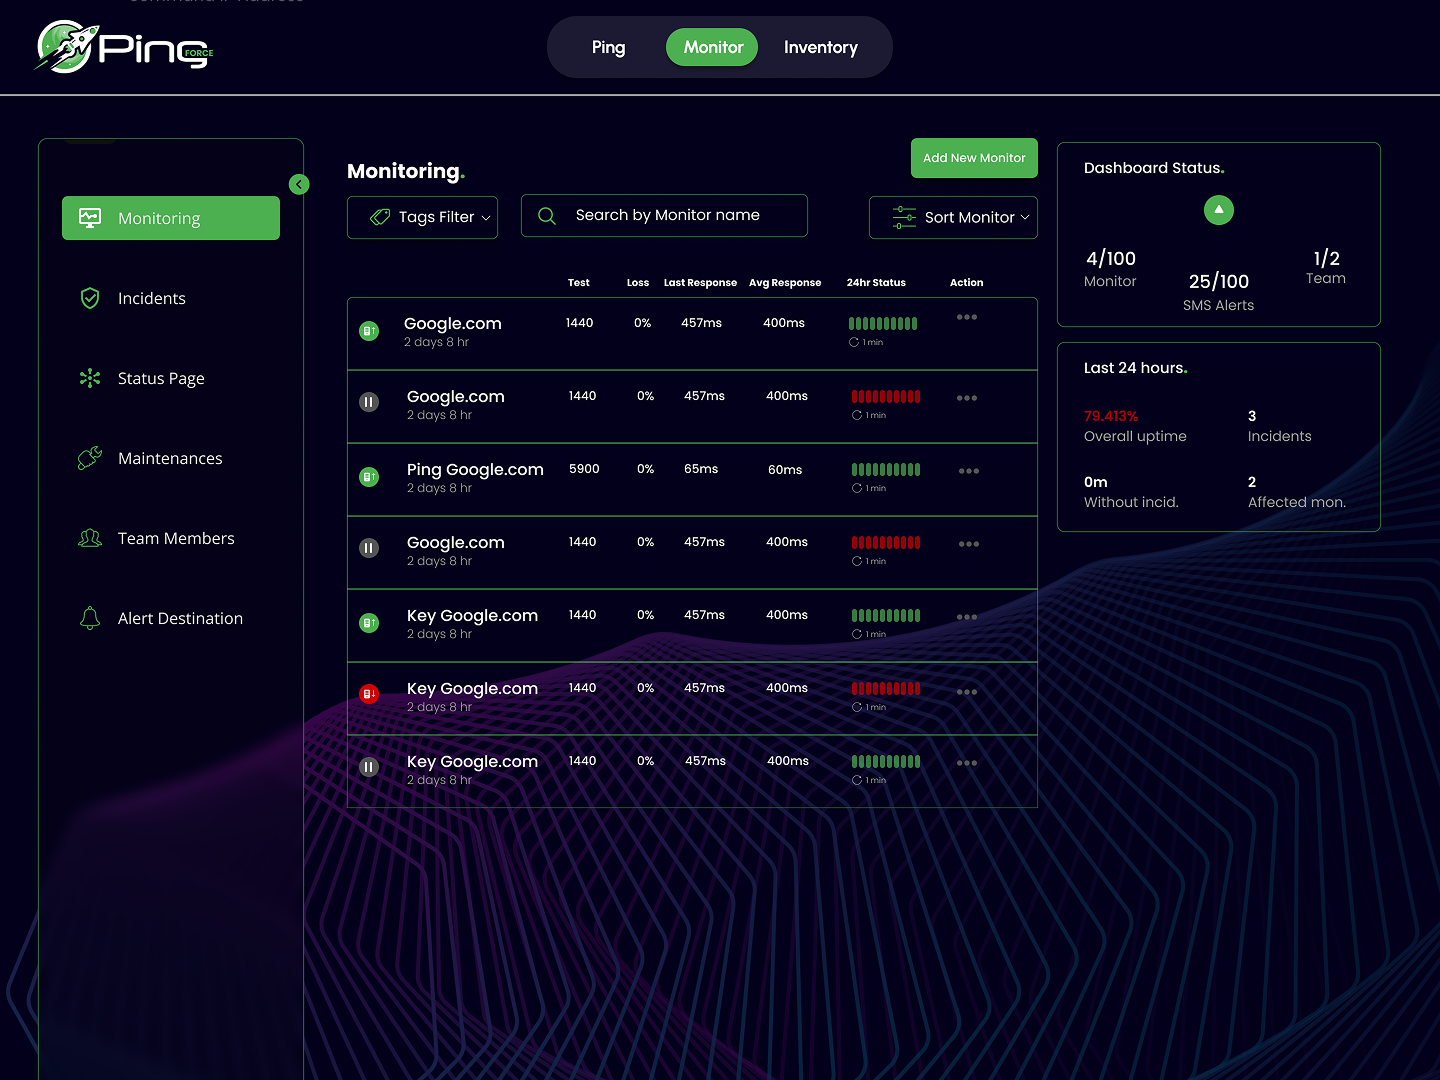The width and height of the screenshot is (1440, 1080).
Task: Click green status icon of the first Google.com row
Action: pos(369,331)
